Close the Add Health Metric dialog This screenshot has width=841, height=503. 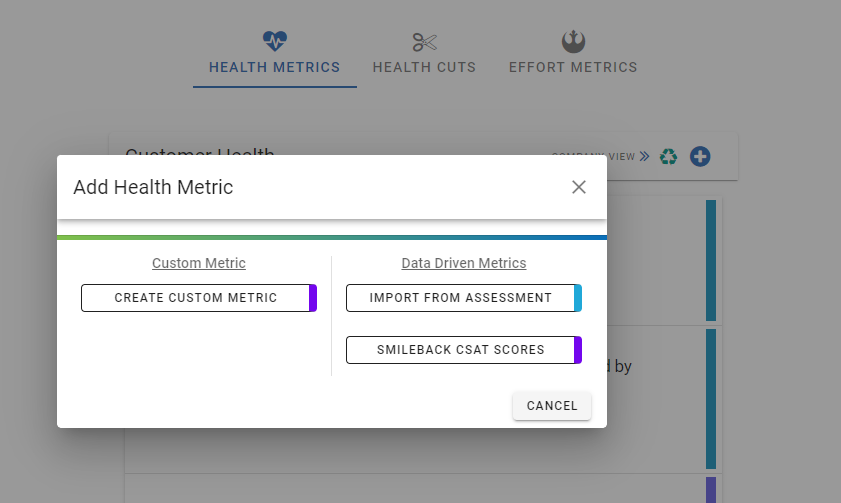[579, 187]
